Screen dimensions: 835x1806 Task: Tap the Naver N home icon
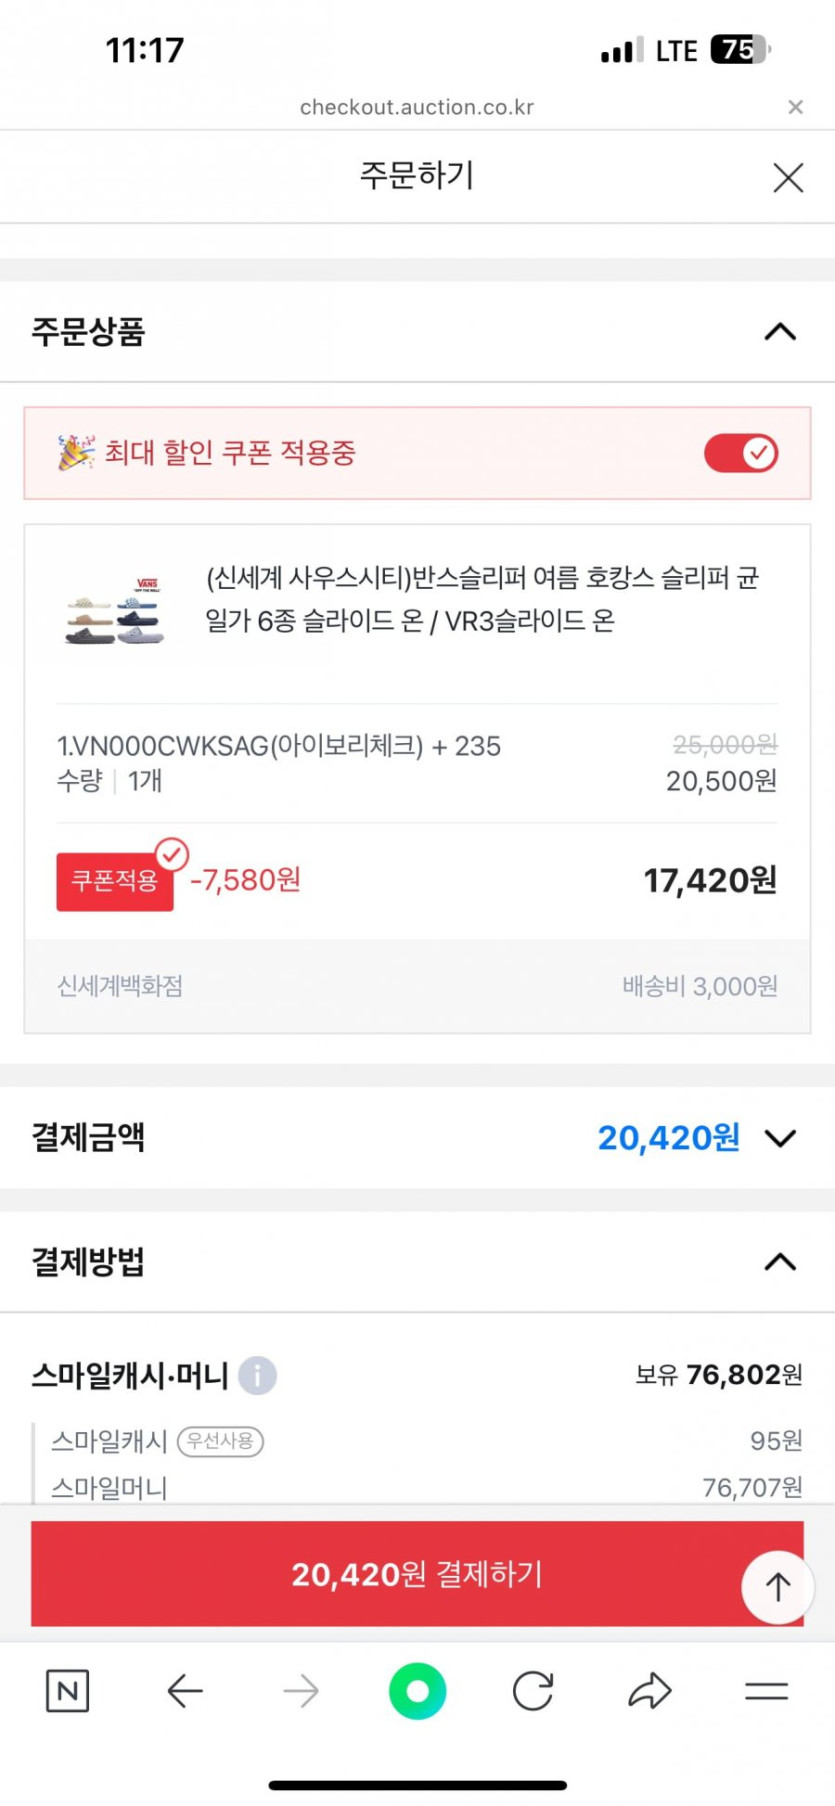click(68, 1690)
